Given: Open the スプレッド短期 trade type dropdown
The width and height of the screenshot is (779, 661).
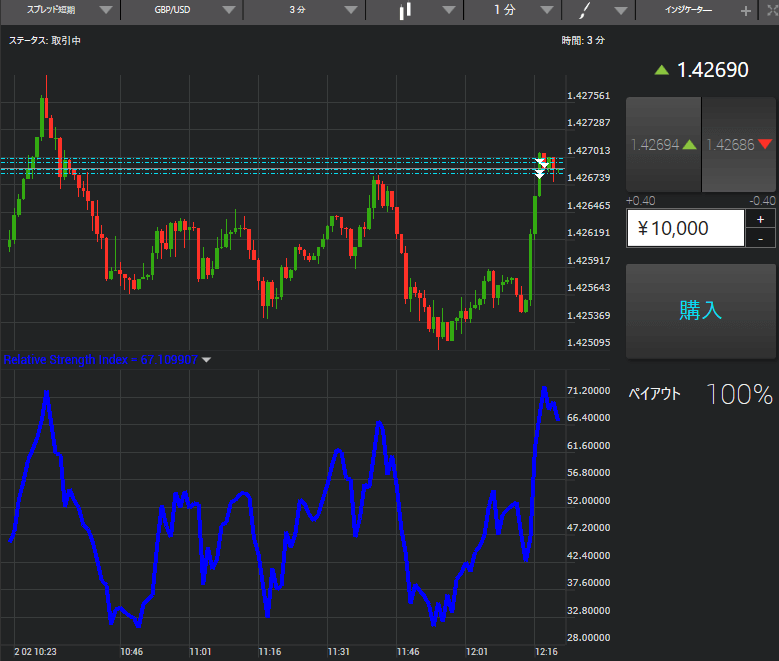Looking at the screenshot, I should click(60, 10).
